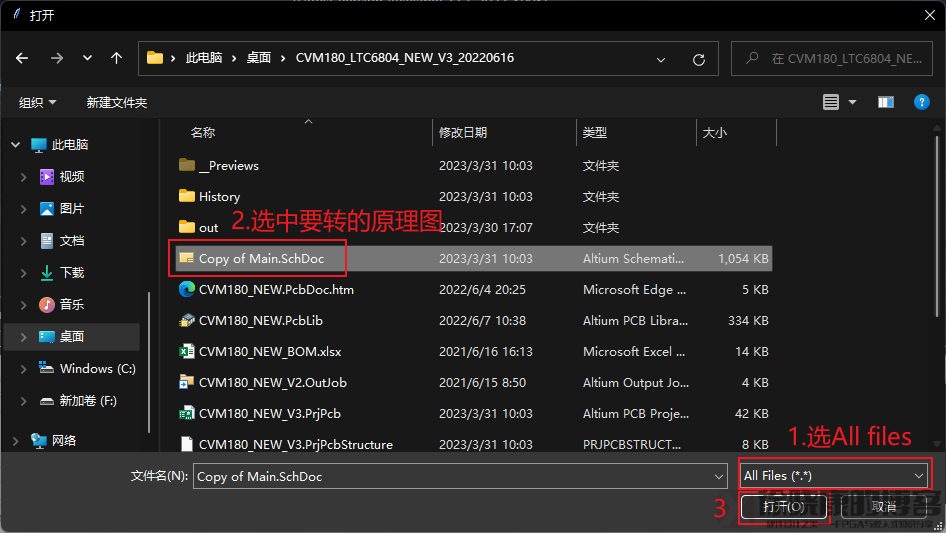This screenshot has width=946, height=533.
Task: Expand the Windows (C:) drive node
Action: coord(24,369)
